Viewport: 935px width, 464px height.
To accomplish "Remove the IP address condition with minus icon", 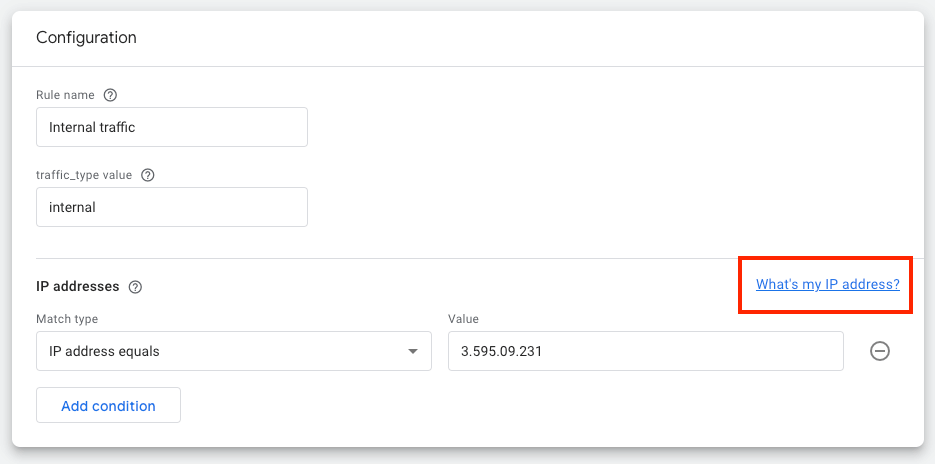I will [880, 351].
